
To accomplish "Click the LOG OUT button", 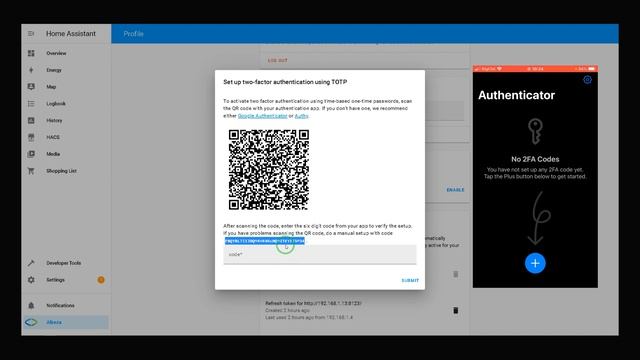I will click(x=278, y=60).
